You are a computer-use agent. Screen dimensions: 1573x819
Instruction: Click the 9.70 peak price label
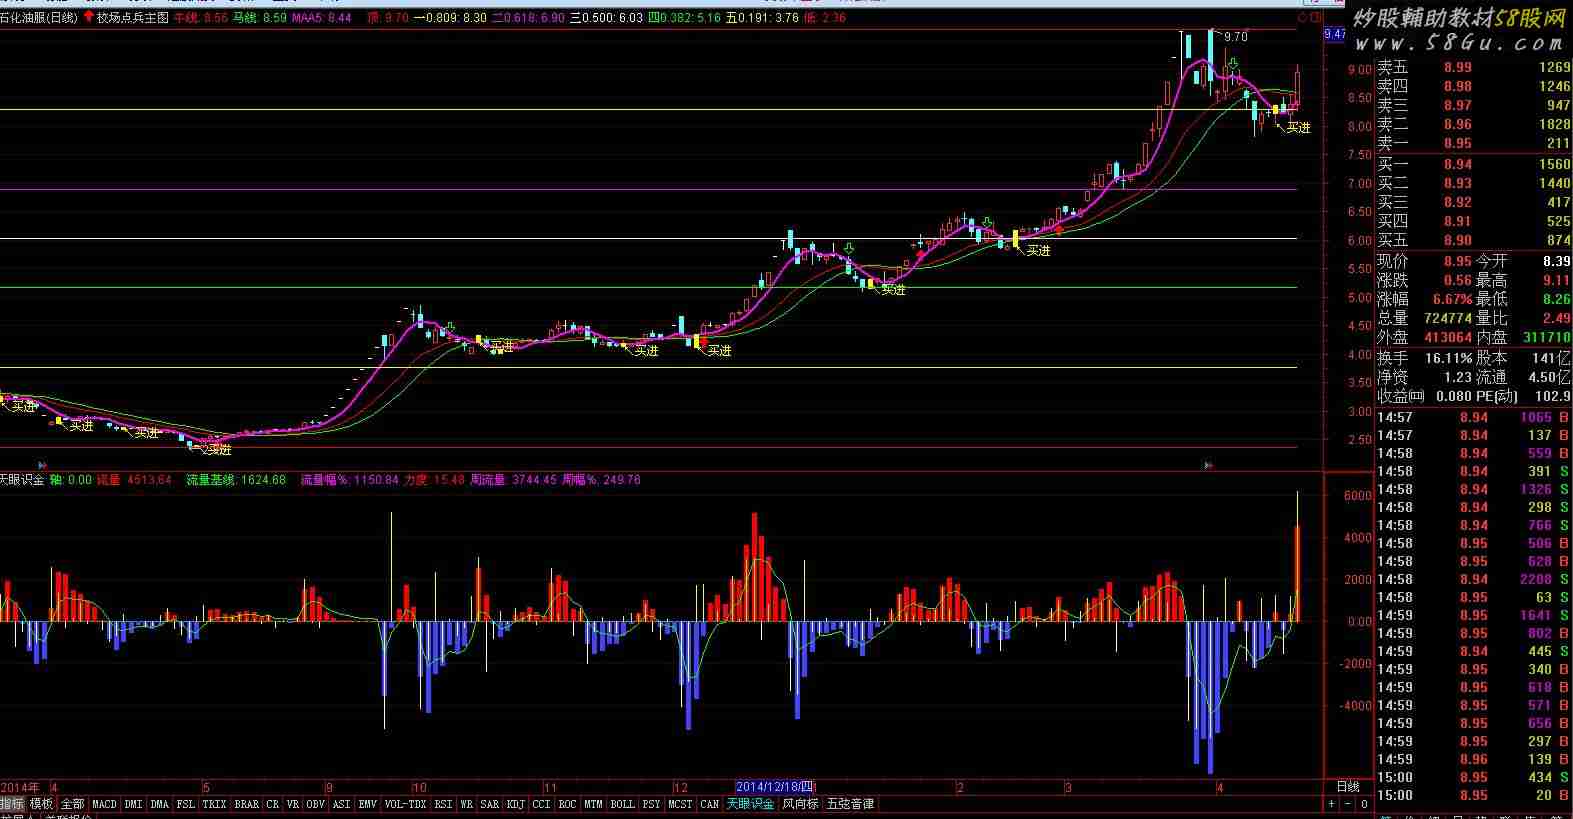1236,37
